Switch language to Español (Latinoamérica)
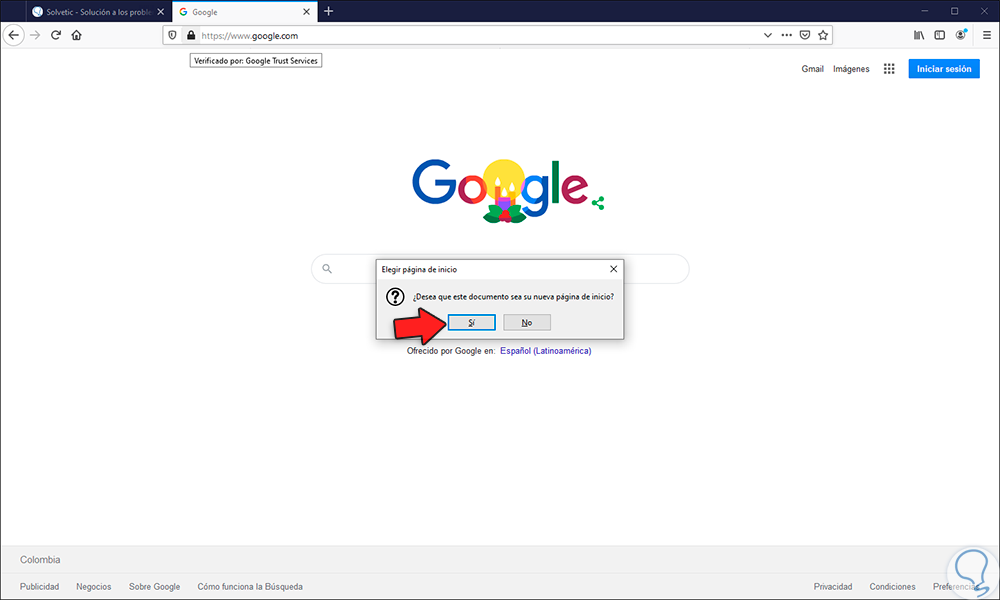Image resolution: width=1000 pixels, height=600 pixels. pos(545,351)
